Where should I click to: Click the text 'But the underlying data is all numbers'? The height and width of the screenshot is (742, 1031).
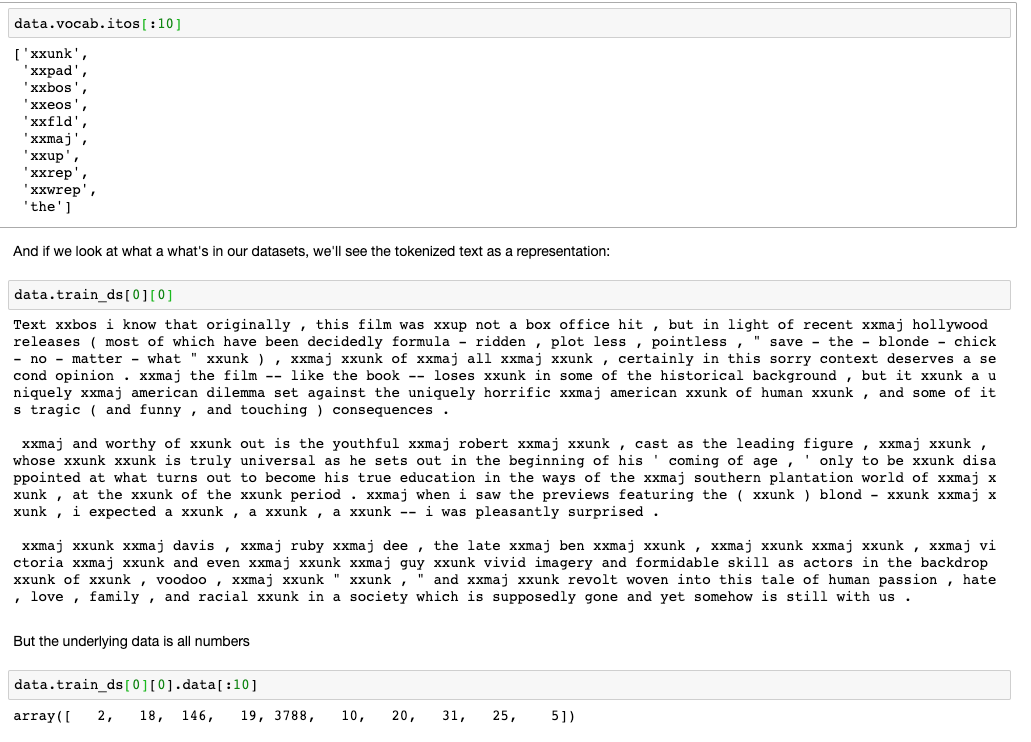point(132,641)
